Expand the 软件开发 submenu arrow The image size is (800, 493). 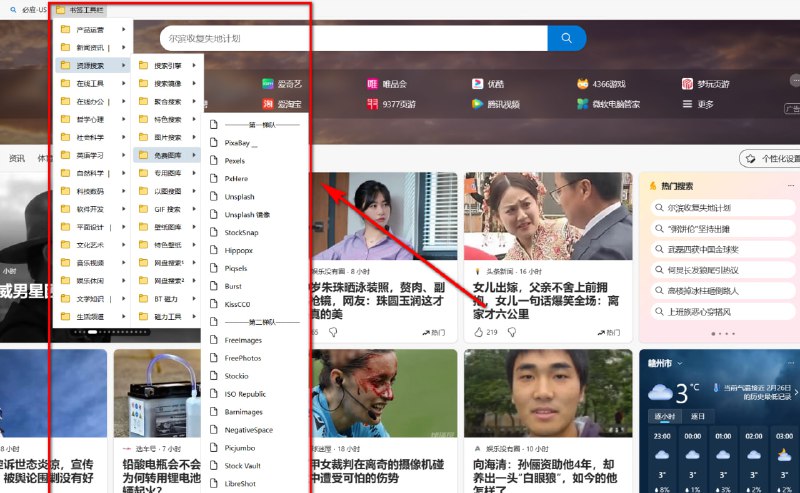point(123,209)
